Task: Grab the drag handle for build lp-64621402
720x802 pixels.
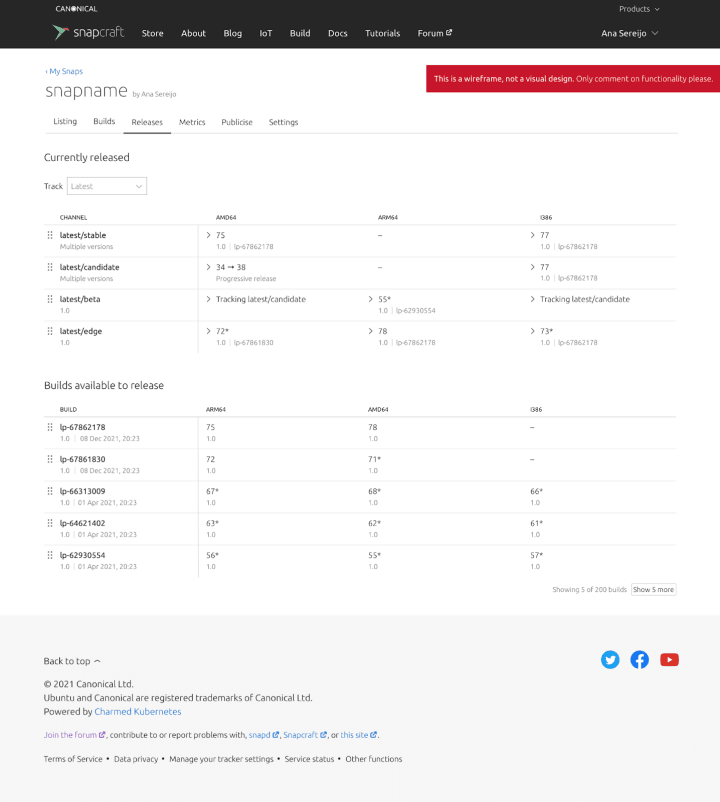Action: coord(50,523)
